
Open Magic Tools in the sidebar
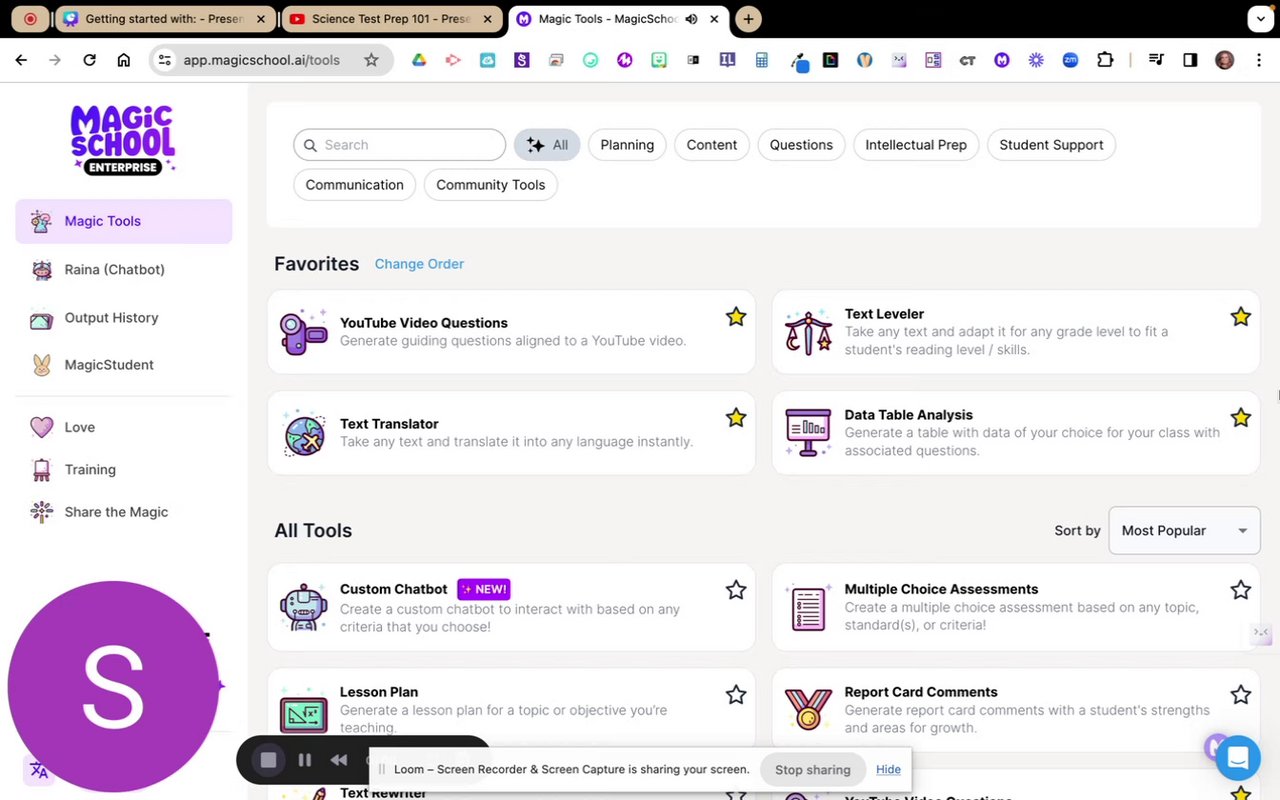(123, 221)
